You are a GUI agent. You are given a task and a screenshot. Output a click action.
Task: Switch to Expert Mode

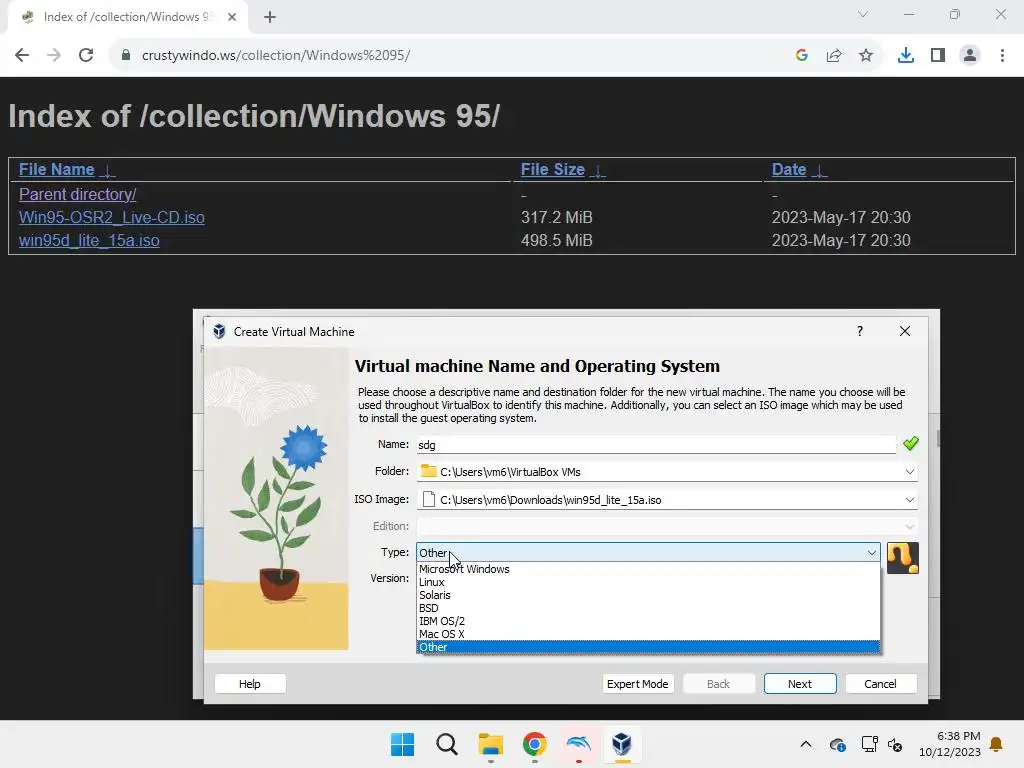pos(637,684)
